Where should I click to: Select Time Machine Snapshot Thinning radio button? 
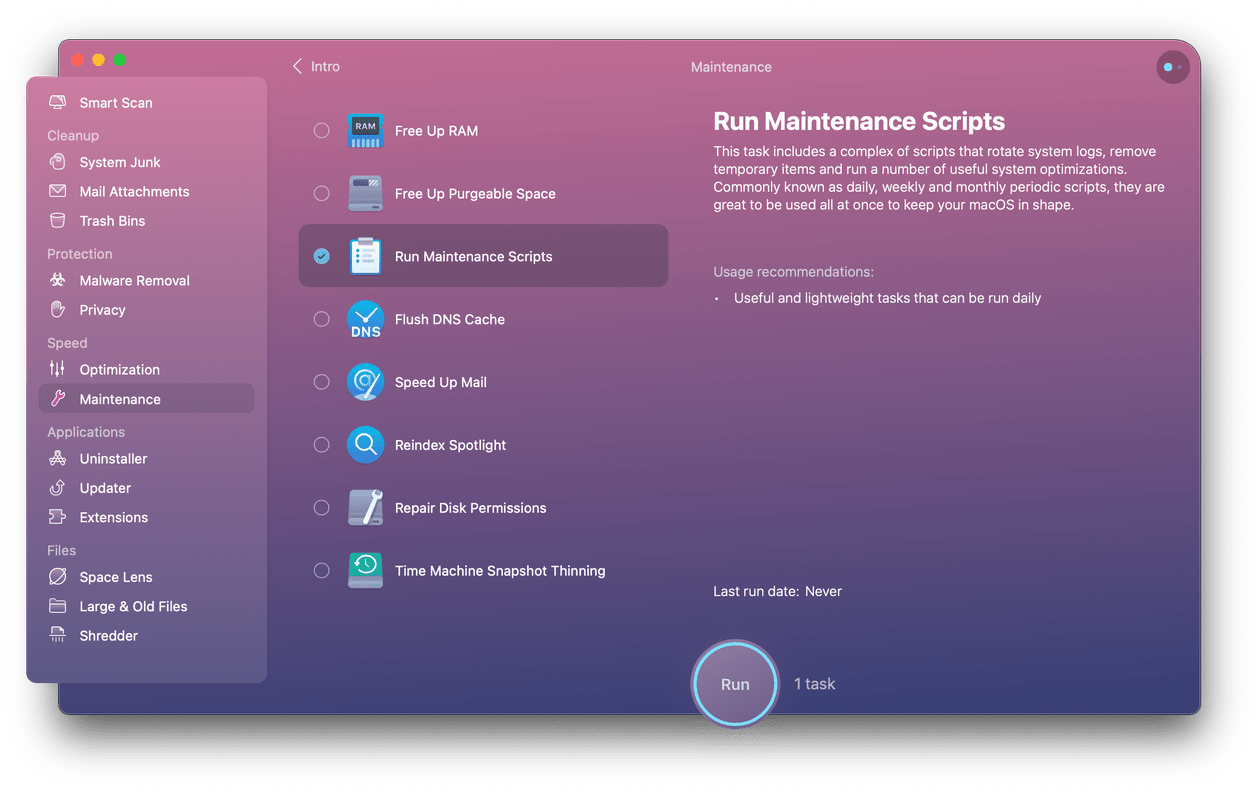click(x=321, y=570)
